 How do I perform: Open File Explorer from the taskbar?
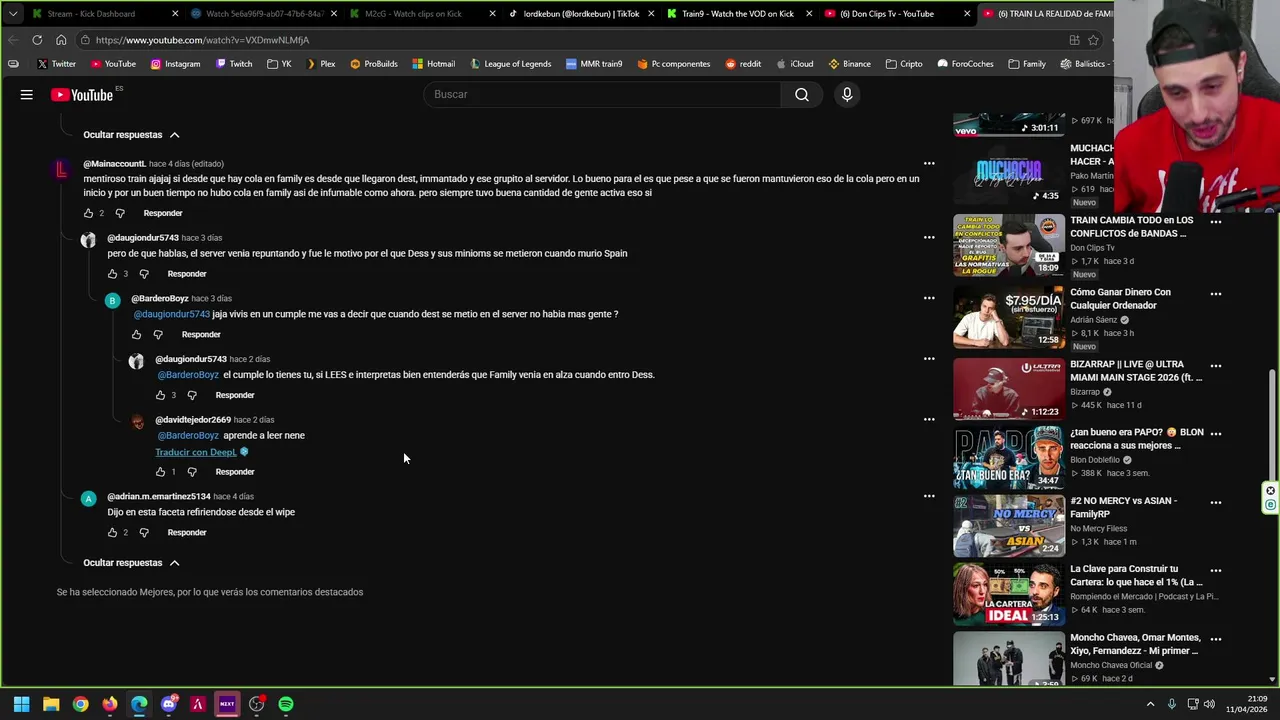(51, 704)
